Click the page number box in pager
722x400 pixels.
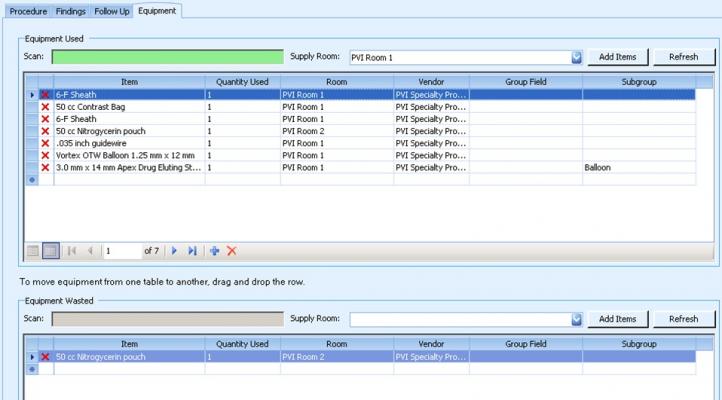click(x=121, y=251)
